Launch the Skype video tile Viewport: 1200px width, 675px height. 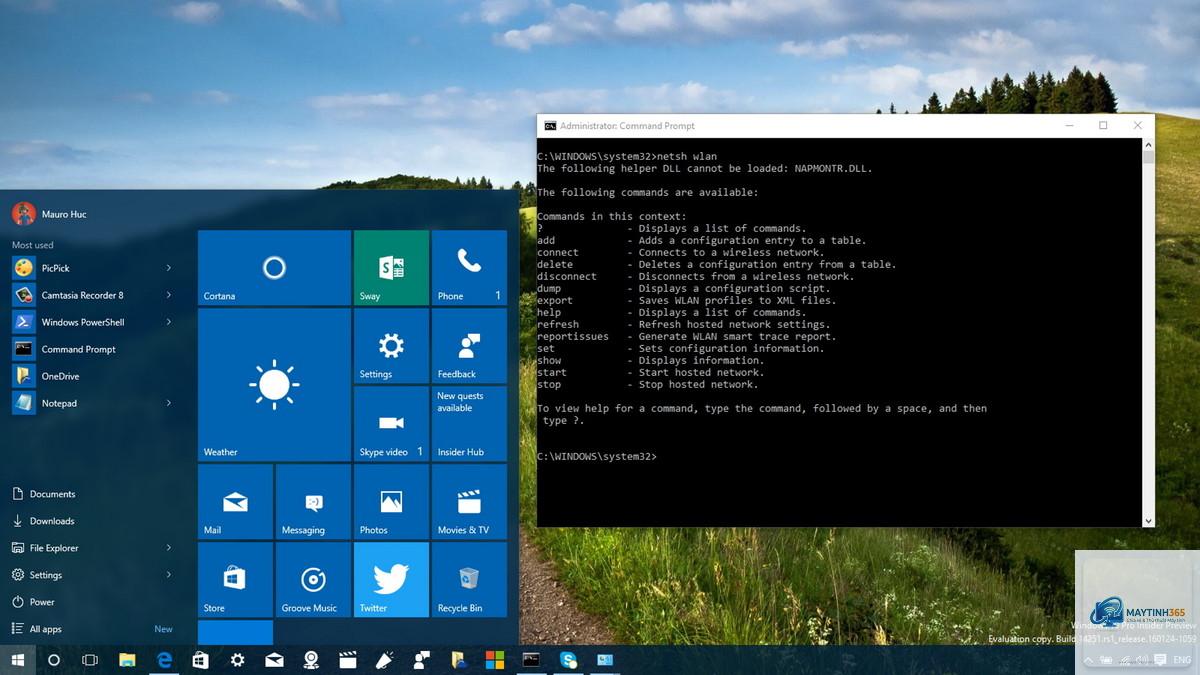click(x=391, y=424)
